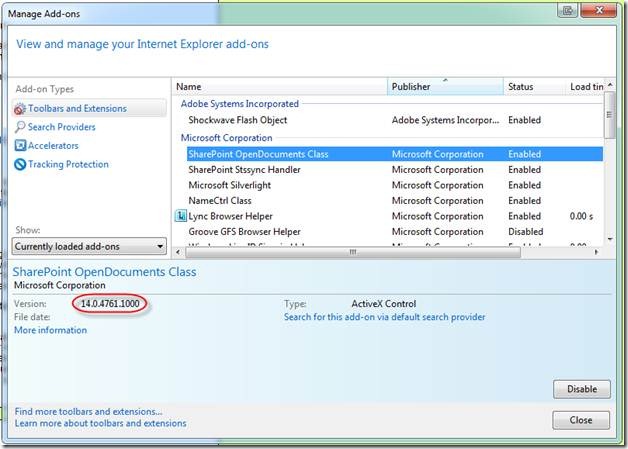Select Shockwave Flash Object row
Image resolution: width=628 pixels, height=449 pixels.
point(395,120)
